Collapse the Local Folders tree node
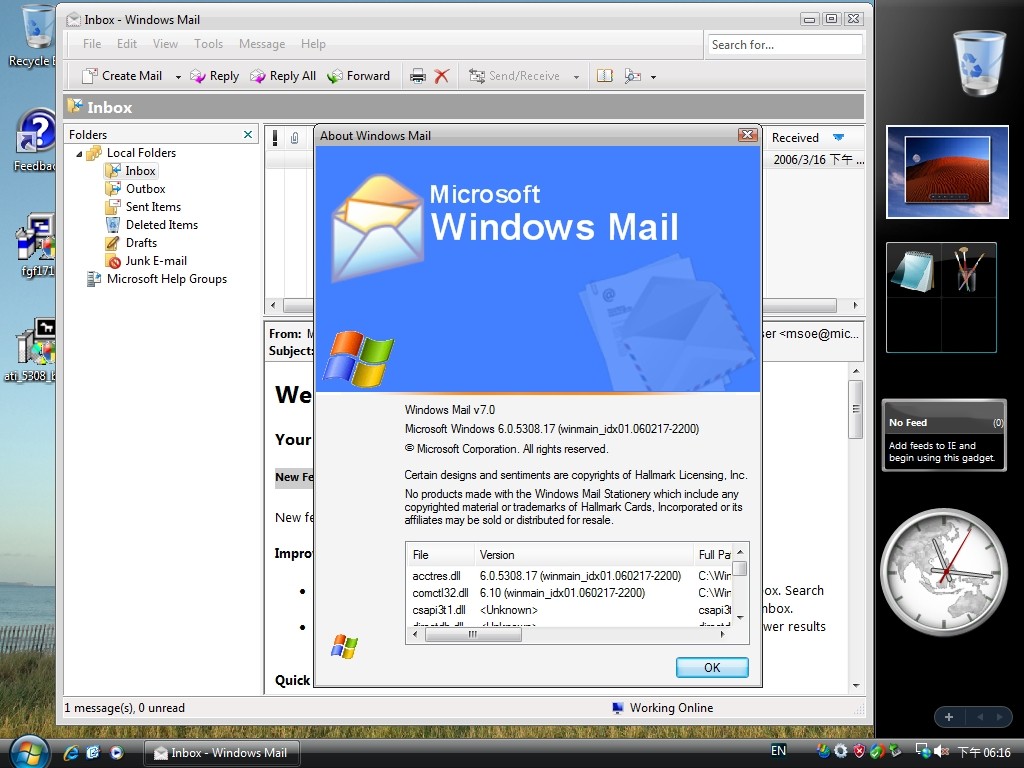This screenshot has height=768, width=1024. pyautogui.click(x=79, y=154)
